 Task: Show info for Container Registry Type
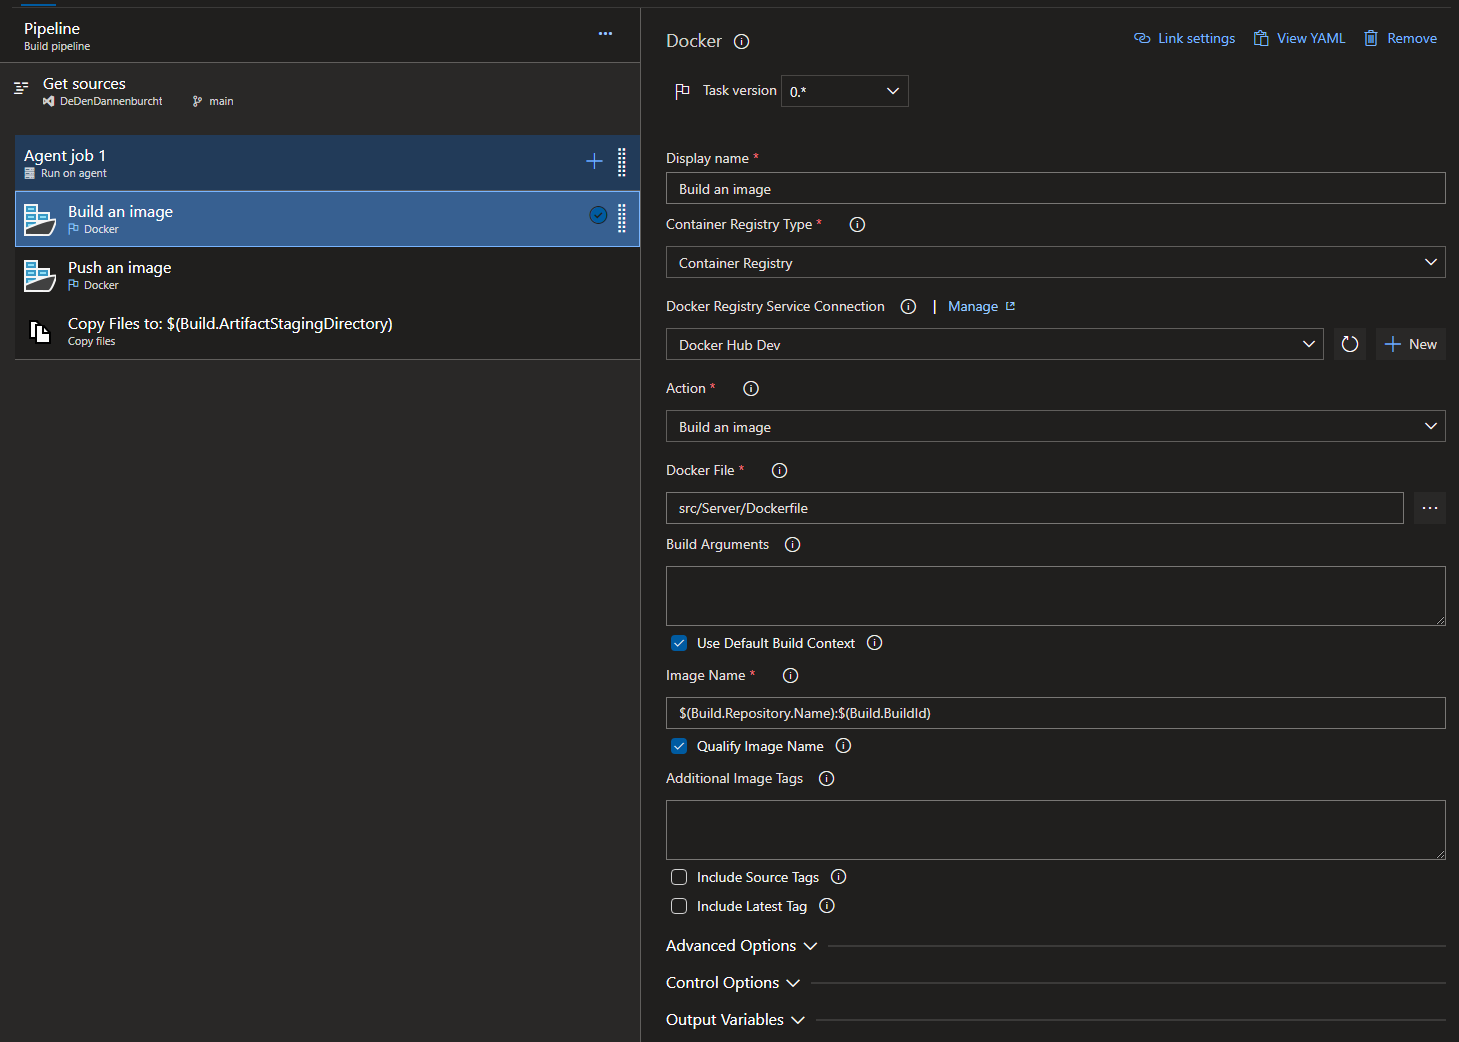(857, 225)
